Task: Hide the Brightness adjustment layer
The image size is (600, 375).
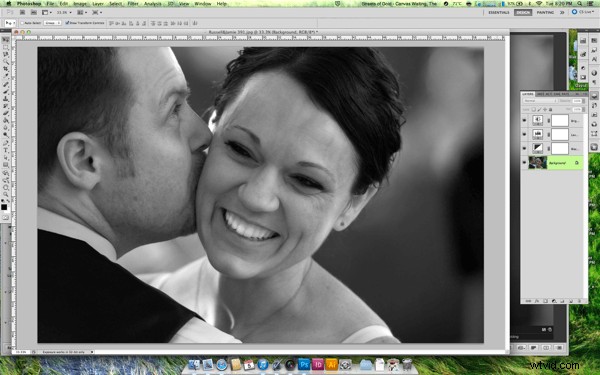Action: coord(524,120)
